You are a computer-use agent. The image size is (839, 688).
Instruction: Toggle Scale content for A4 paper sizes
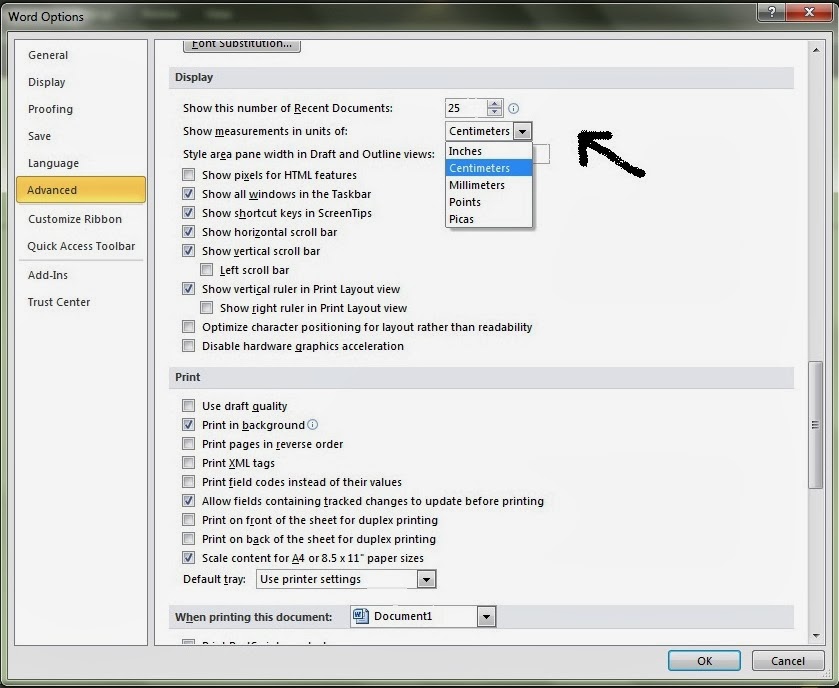click(188, 557)
